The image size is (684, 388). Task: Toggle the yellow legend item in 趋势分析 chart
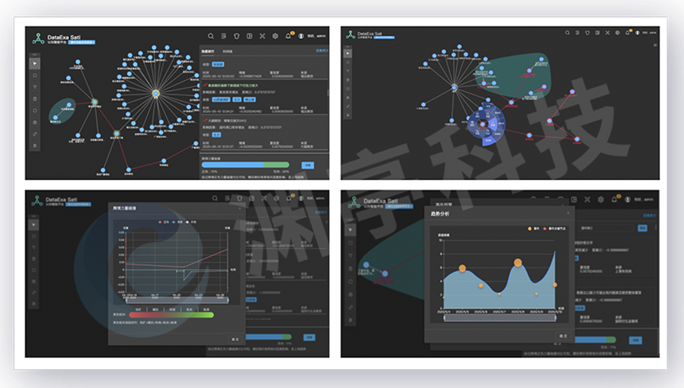pyautogui.click(x=533, y=228)
